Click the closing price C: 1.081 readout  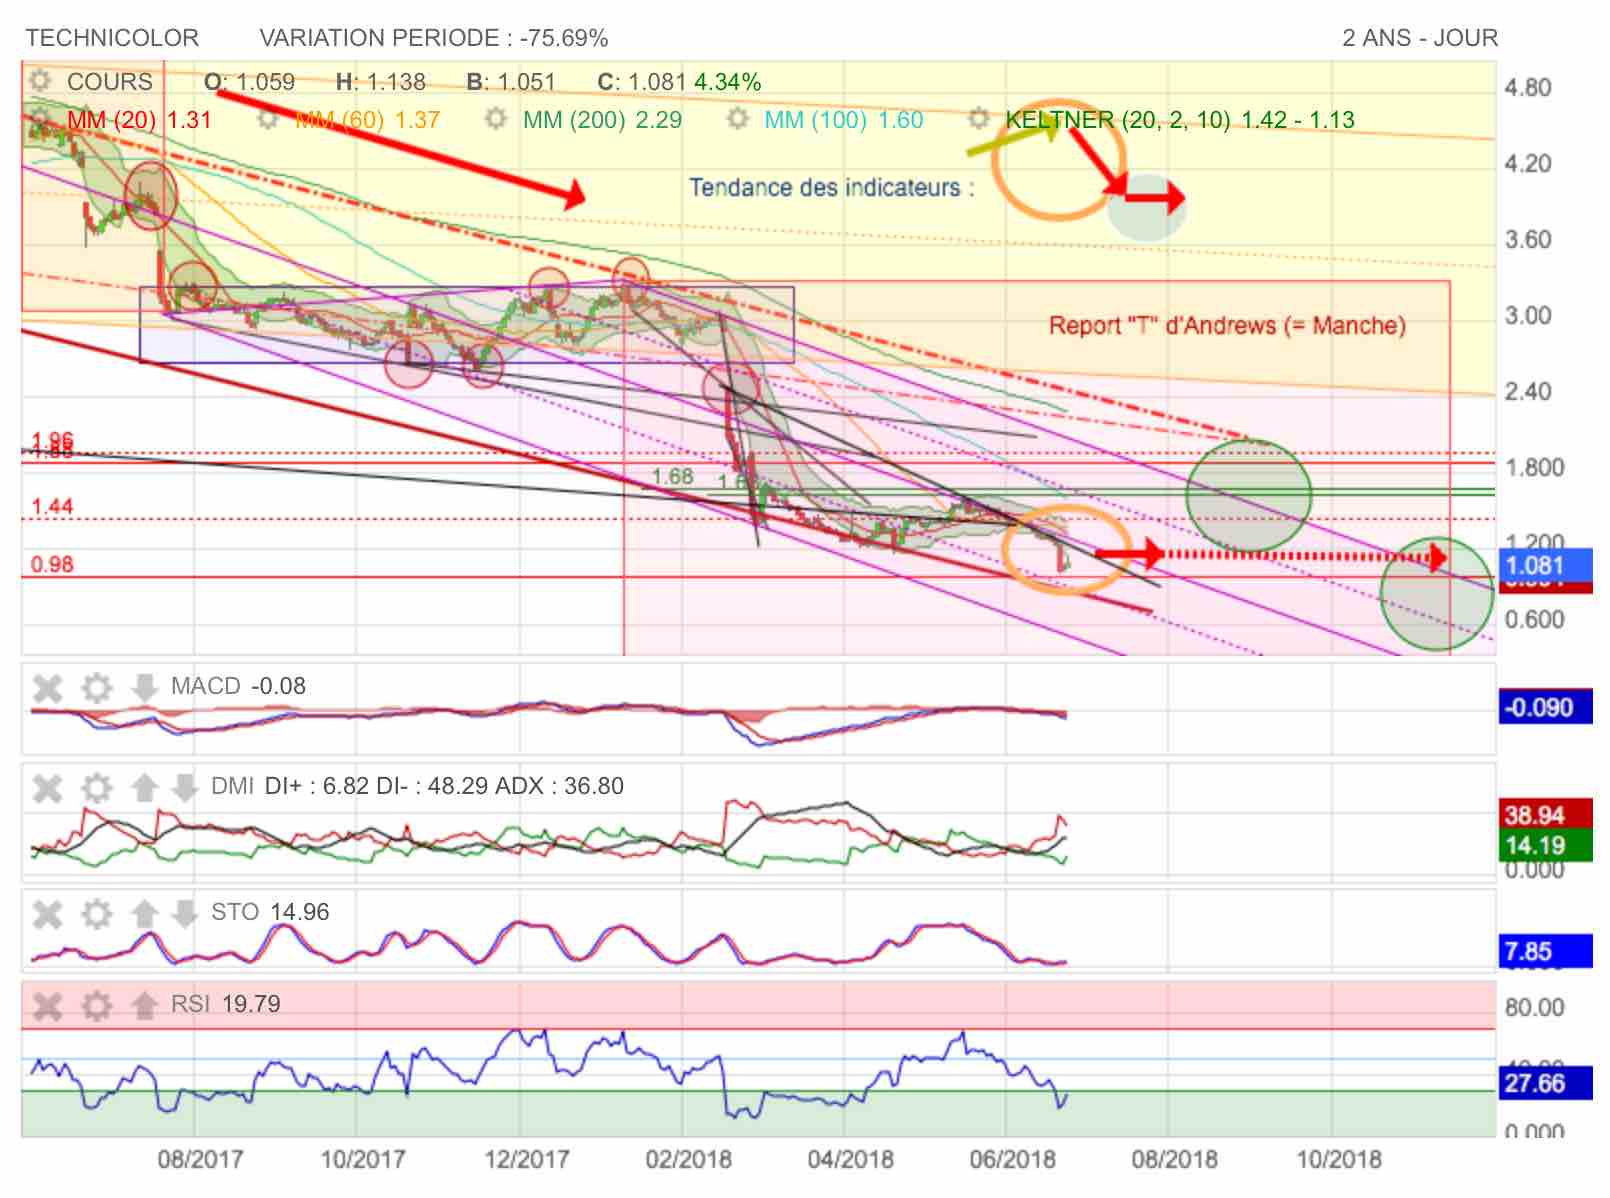pos(641,82)
